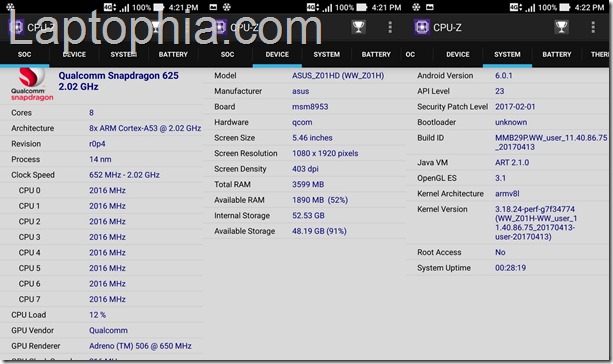Open the three-dot menu above the Model ASUS_Z01HD screen
This screenshot has height=364, width=613.
pos(390,27)
